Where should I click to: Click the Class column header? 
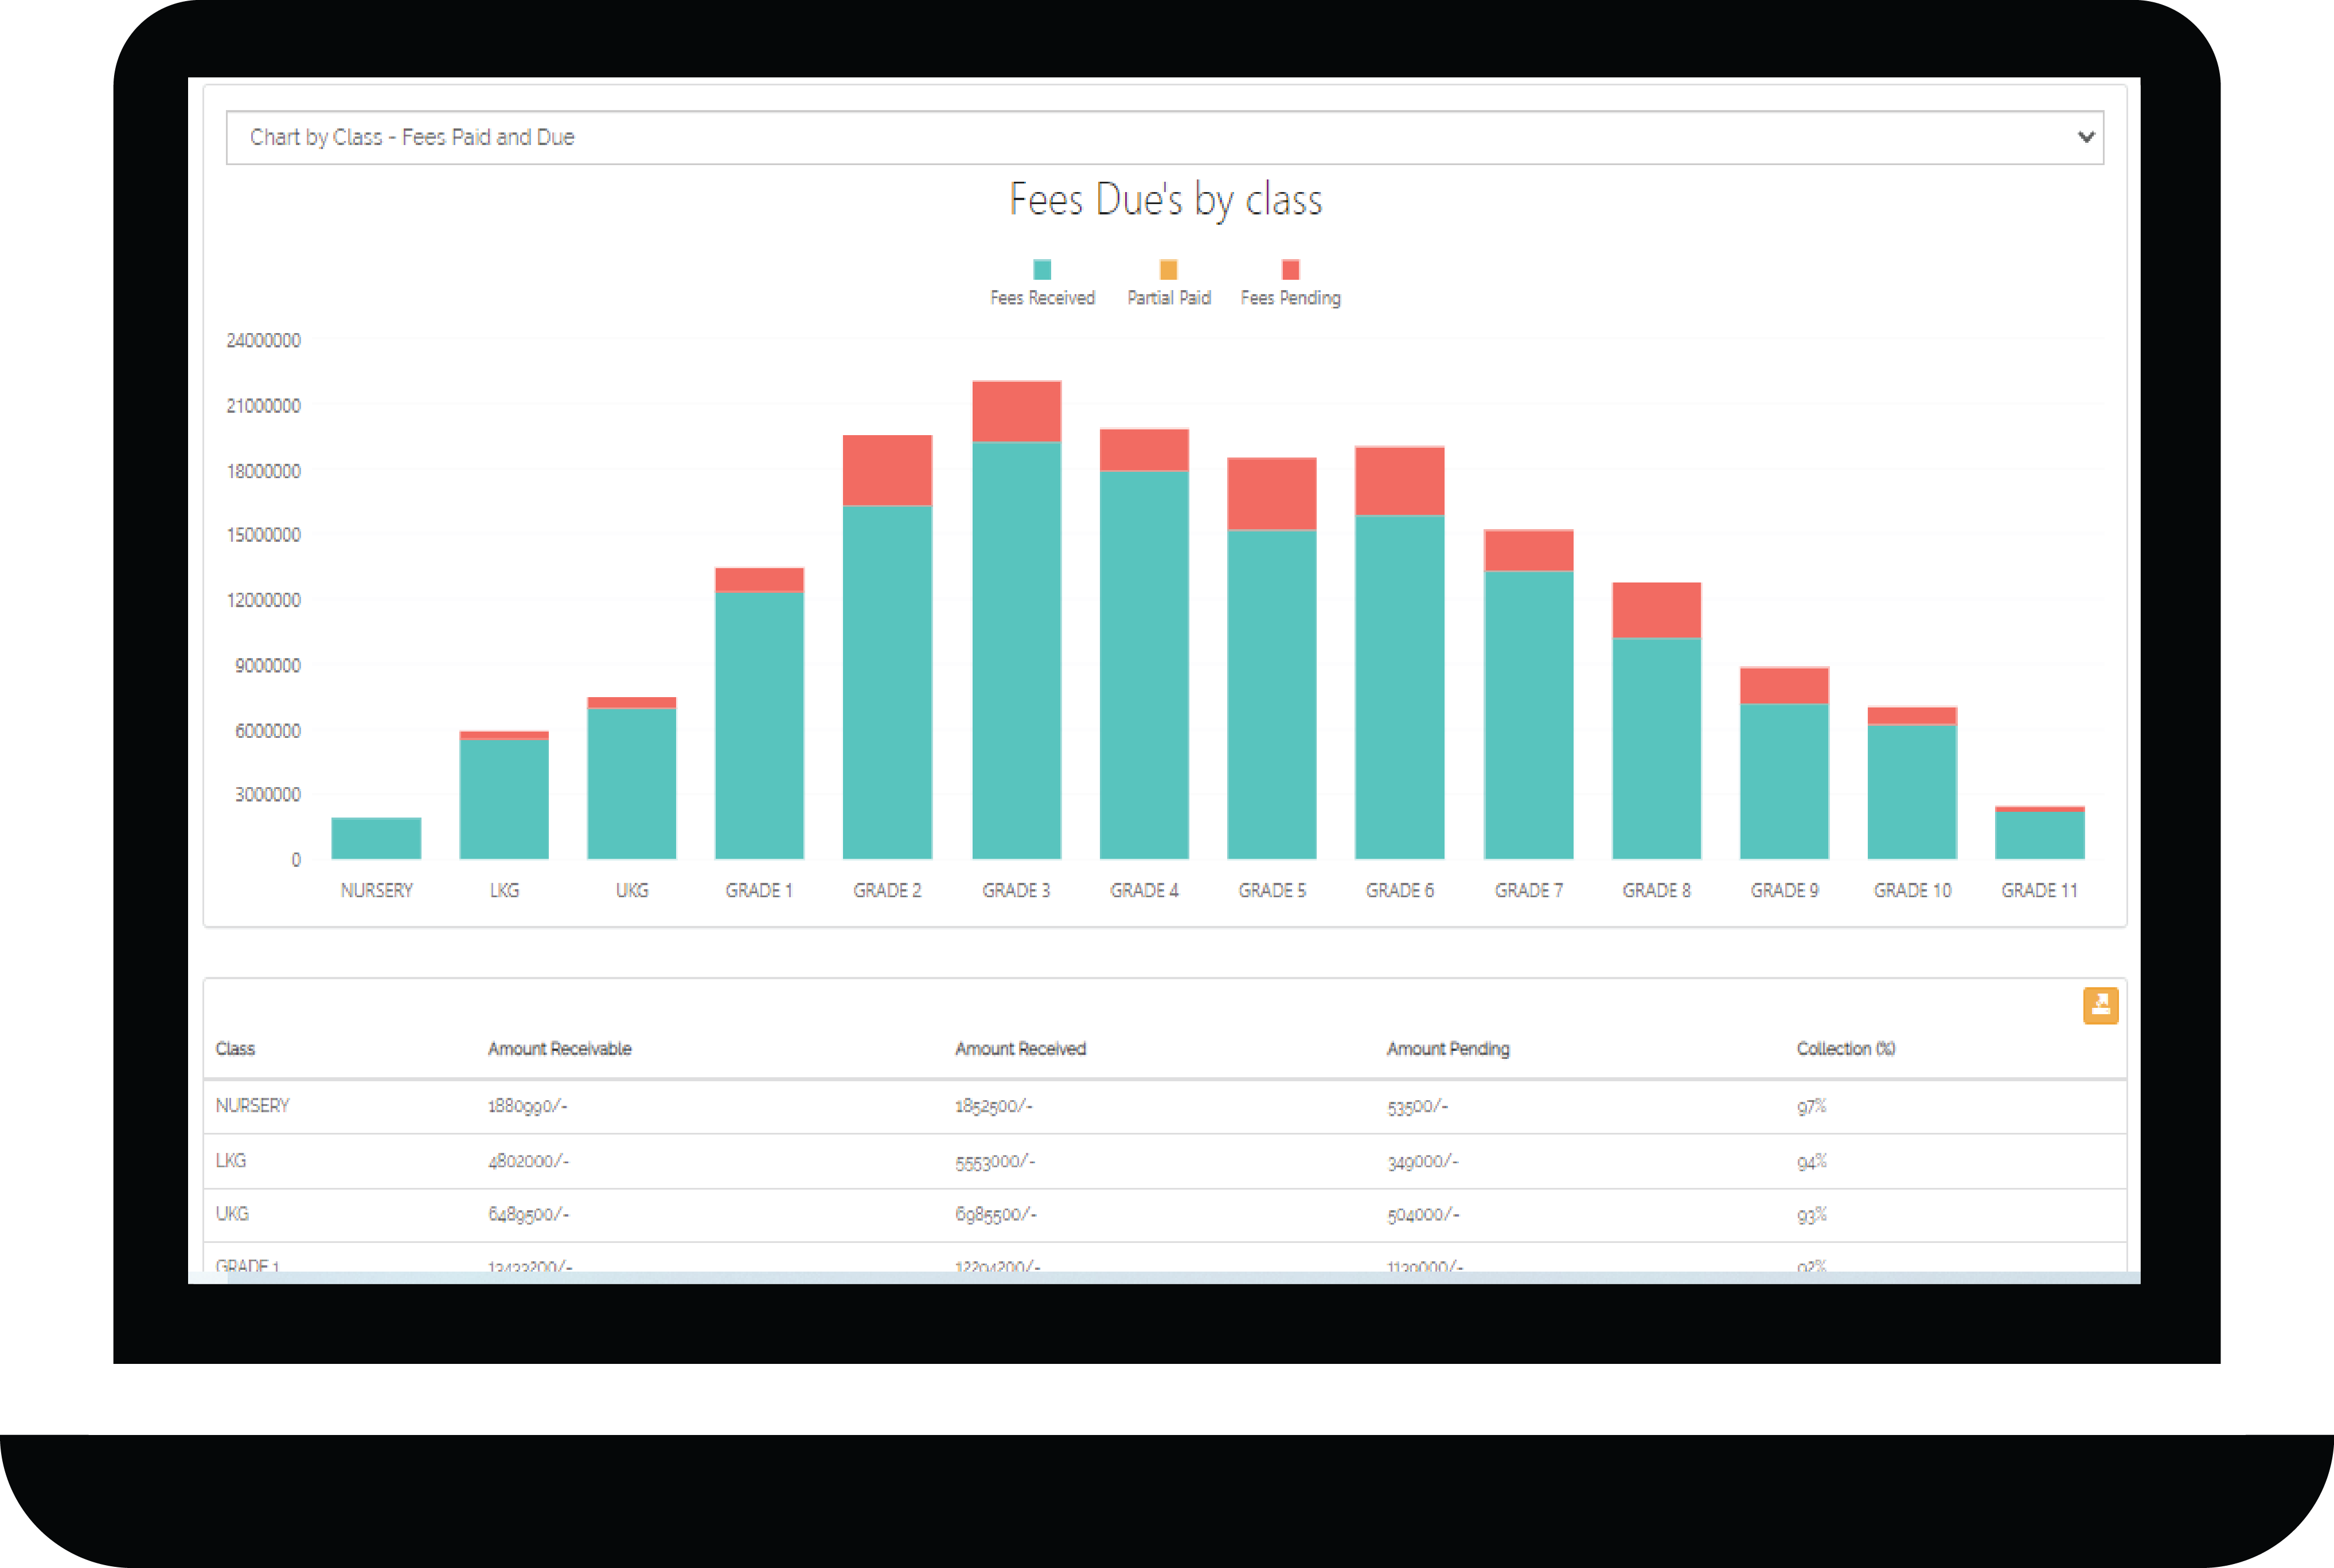coord(235,1048)
